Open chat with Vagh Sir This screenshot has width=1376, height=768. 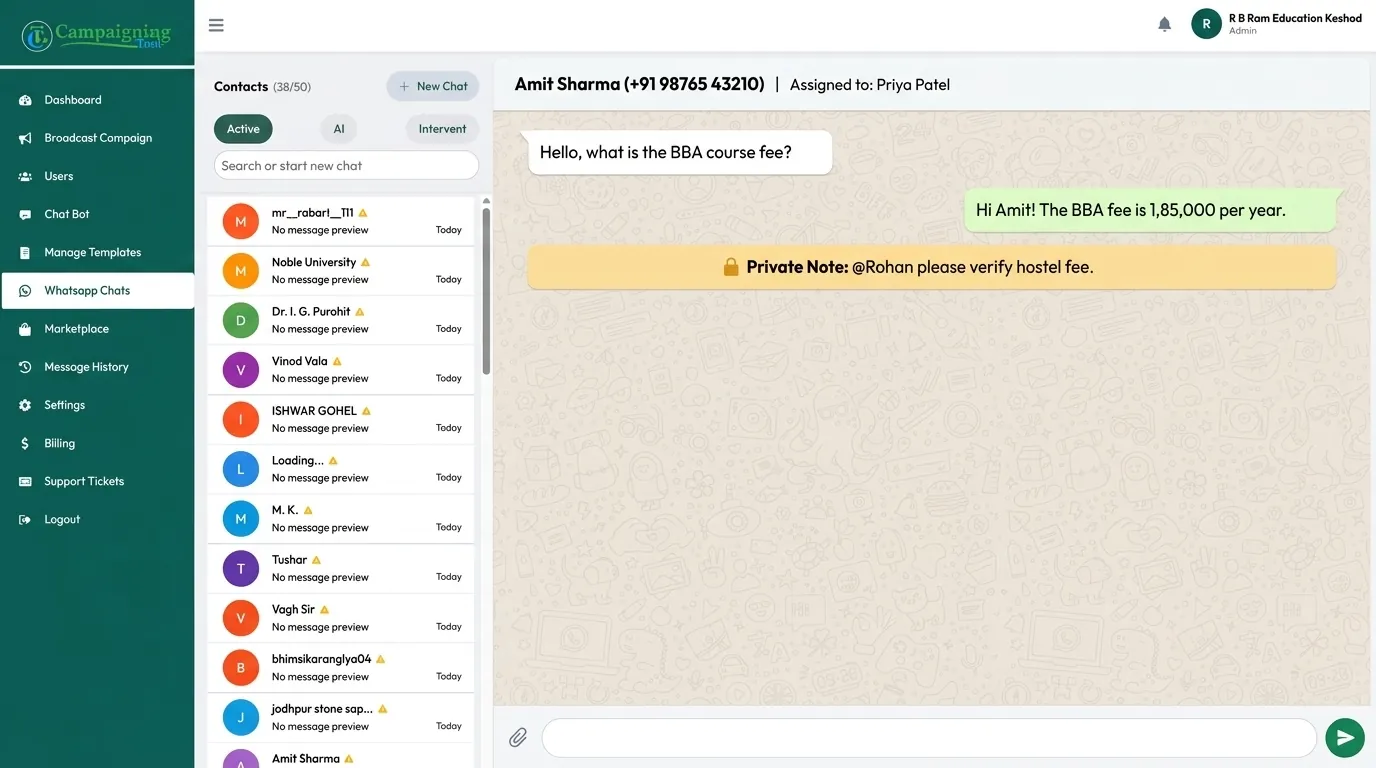pyautogui.click(x=340, y=618)
